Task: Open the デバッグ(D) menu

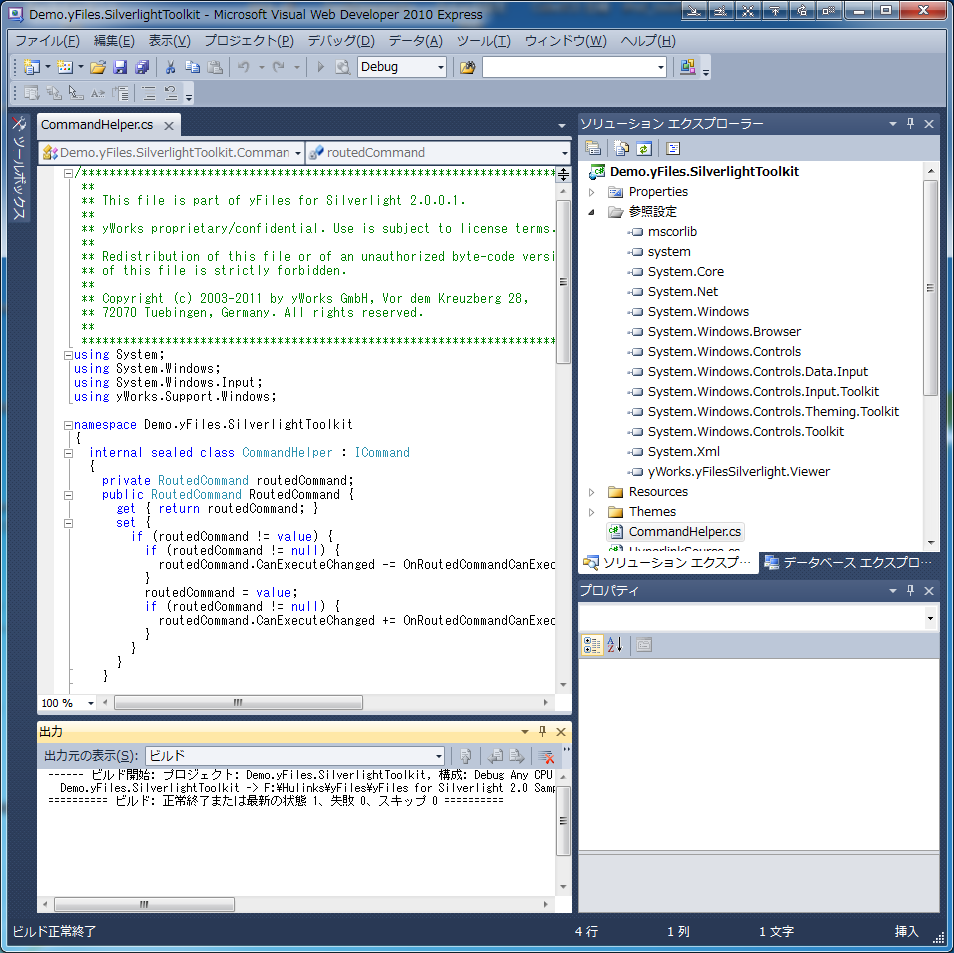Action: pyautogui.click(x=341, y=41)
